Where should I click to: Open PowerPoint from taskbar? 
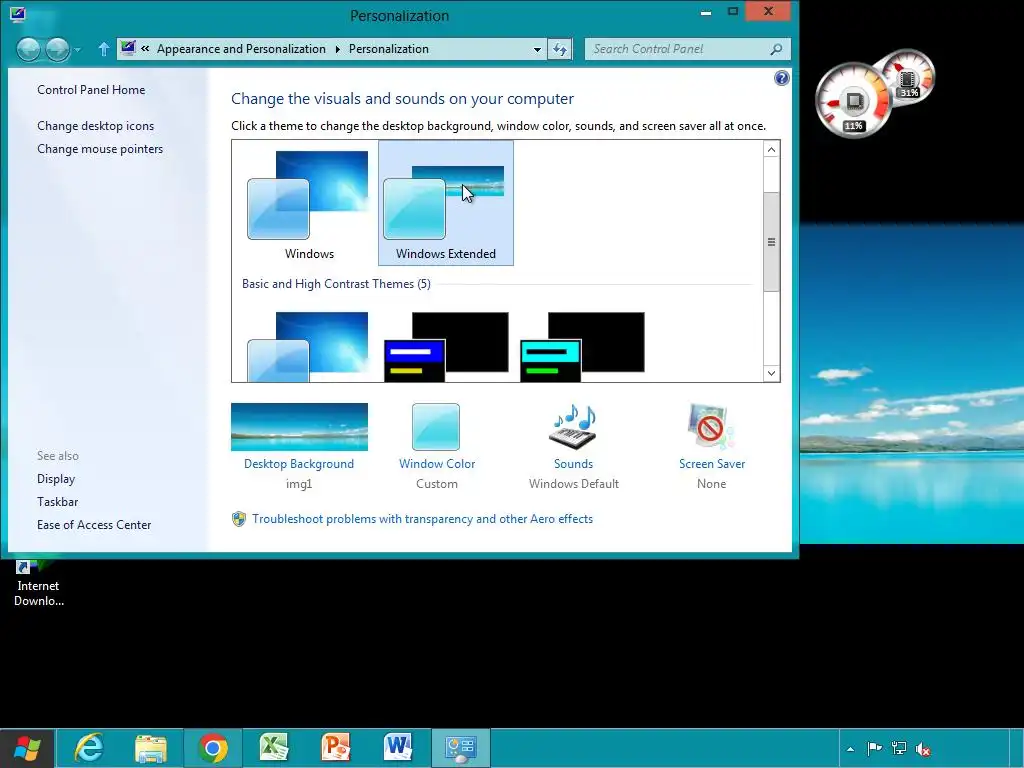(336, 748)
